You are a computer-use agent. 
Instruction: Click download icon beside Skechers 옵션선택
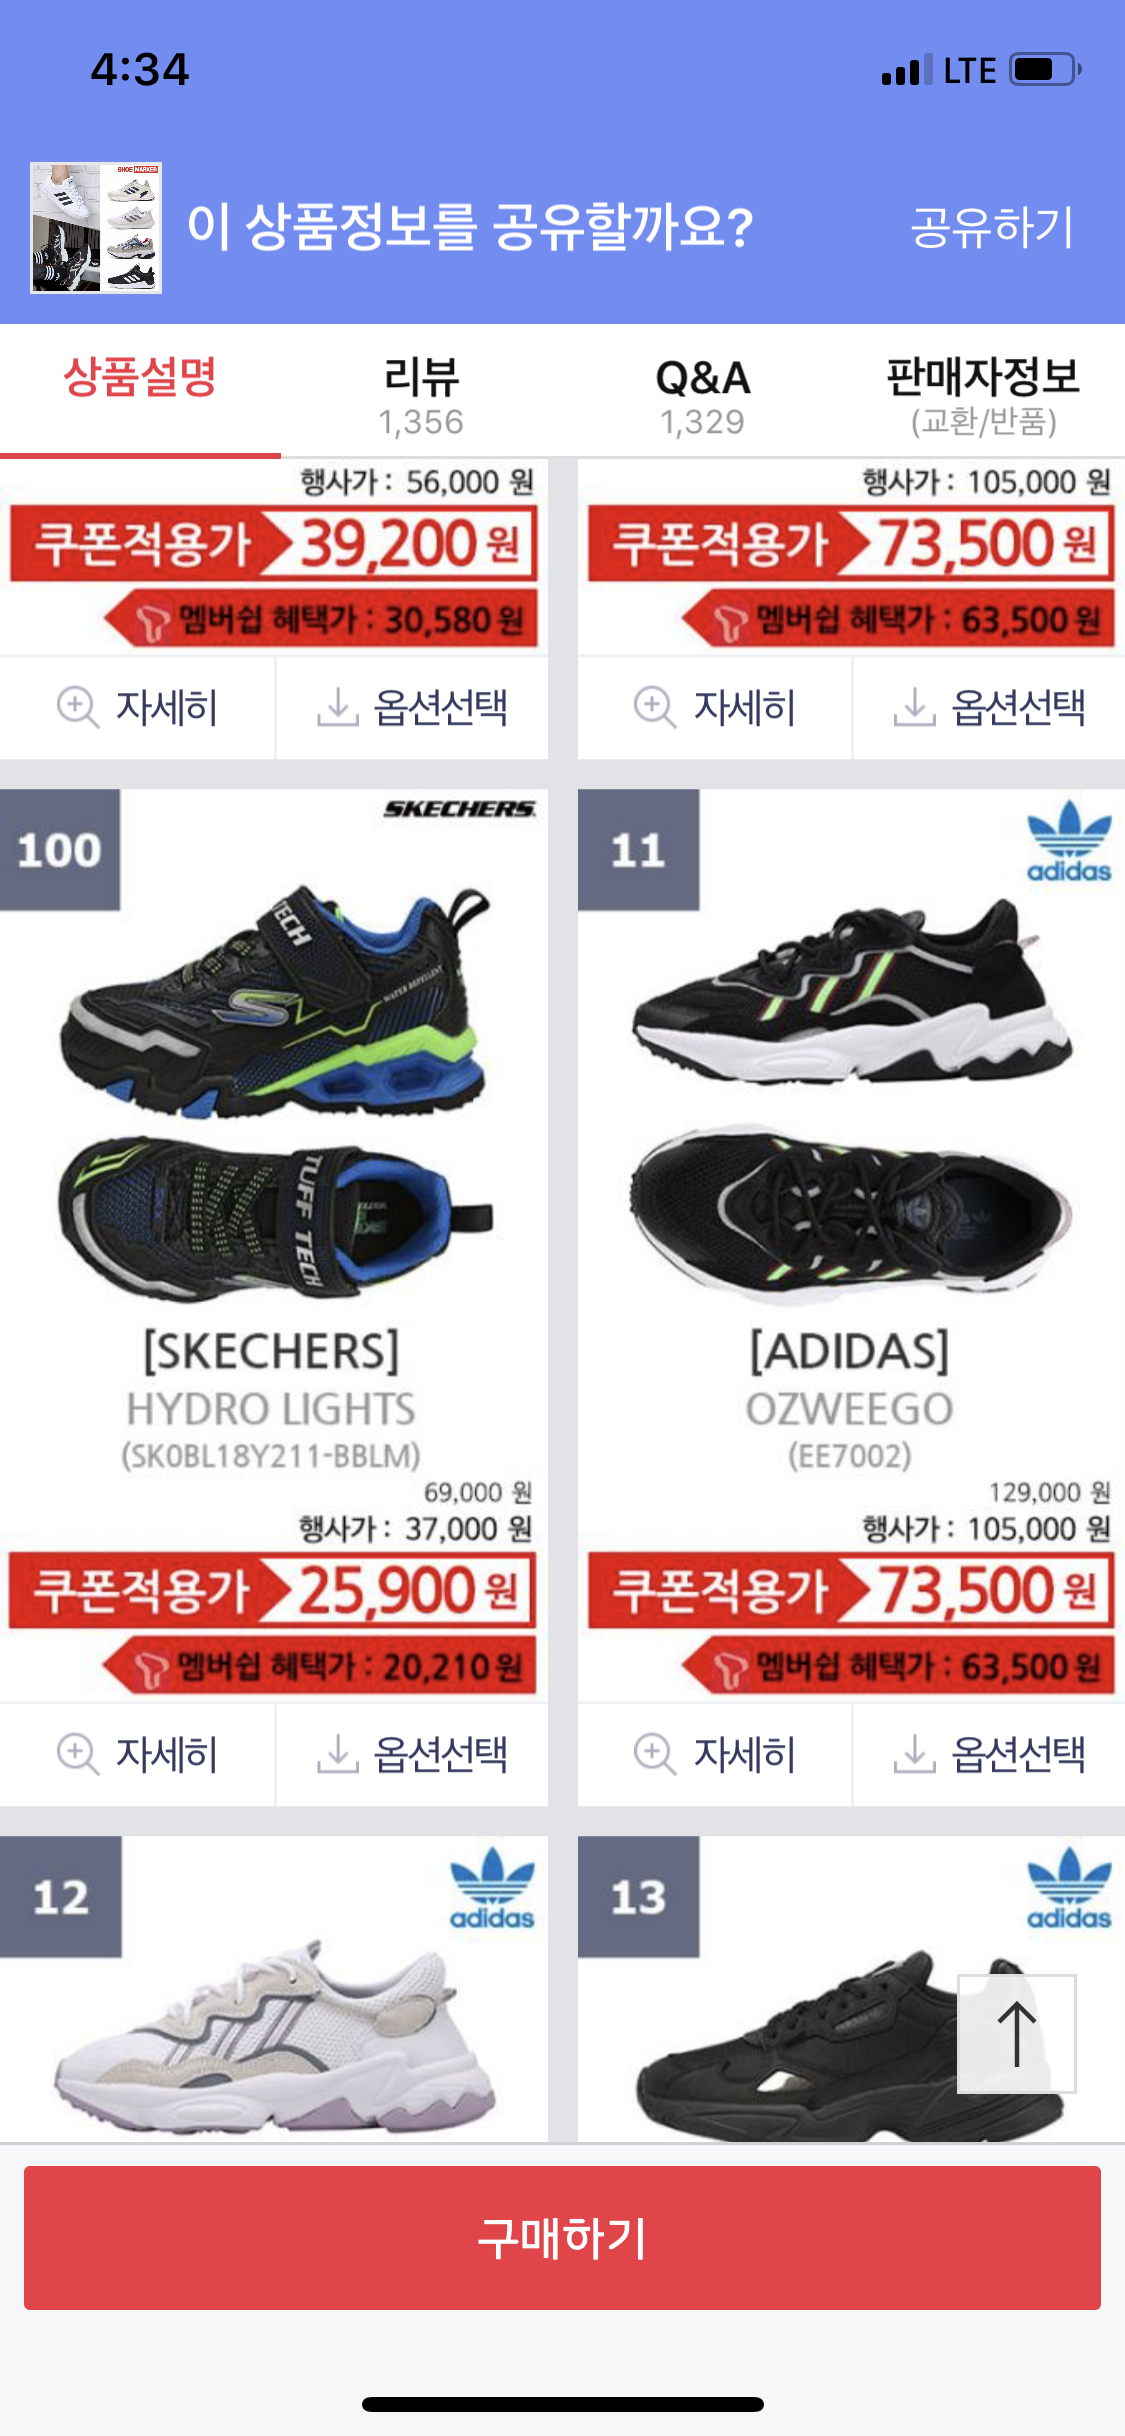pos(337,1754)
